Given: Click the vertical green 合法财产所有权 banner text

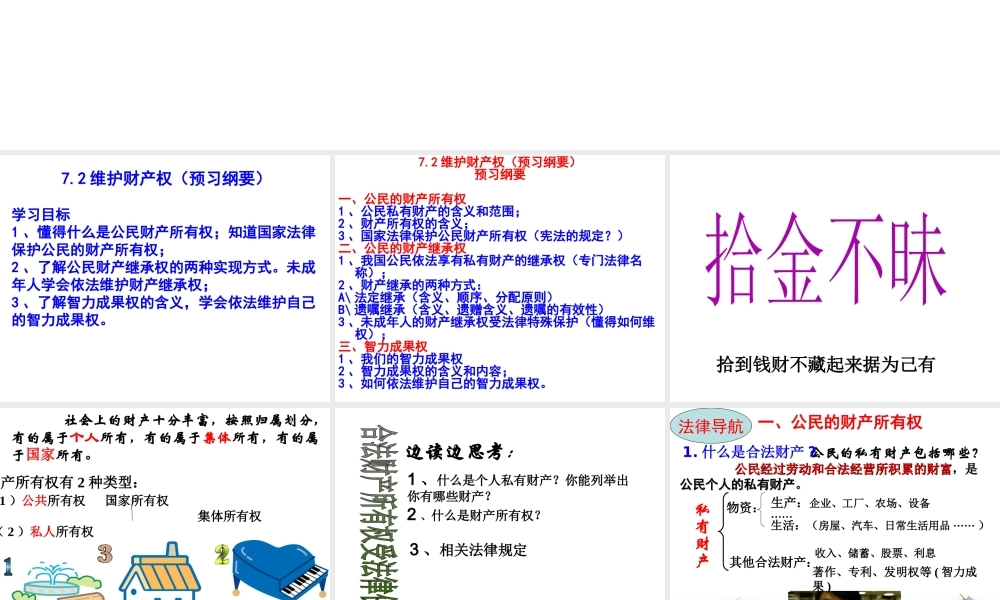Looking at the screenshot, I should pos(379,512).
